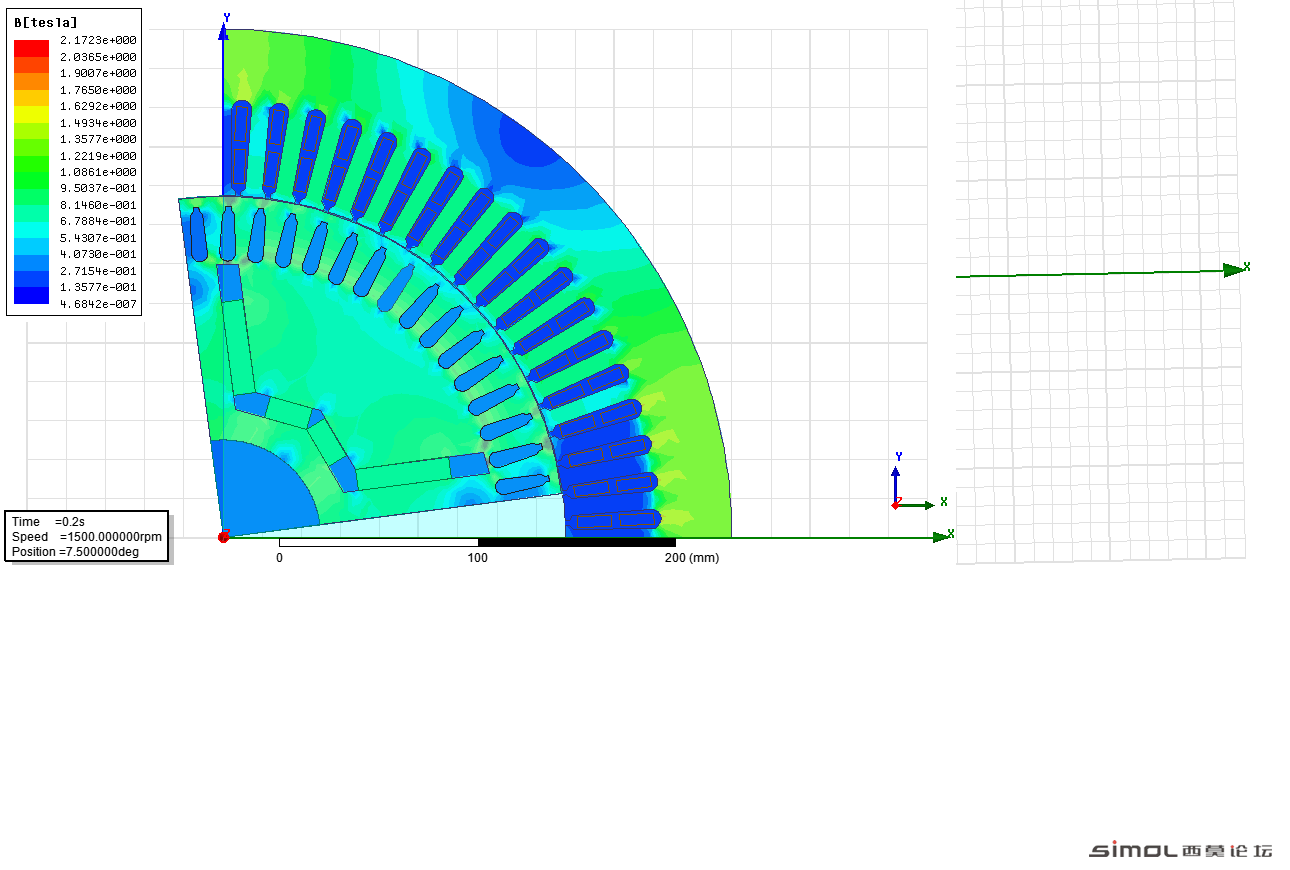Select legend value 2.1723e+000
The width and height of the screenshot is (1290, 870).
point(98,40)
